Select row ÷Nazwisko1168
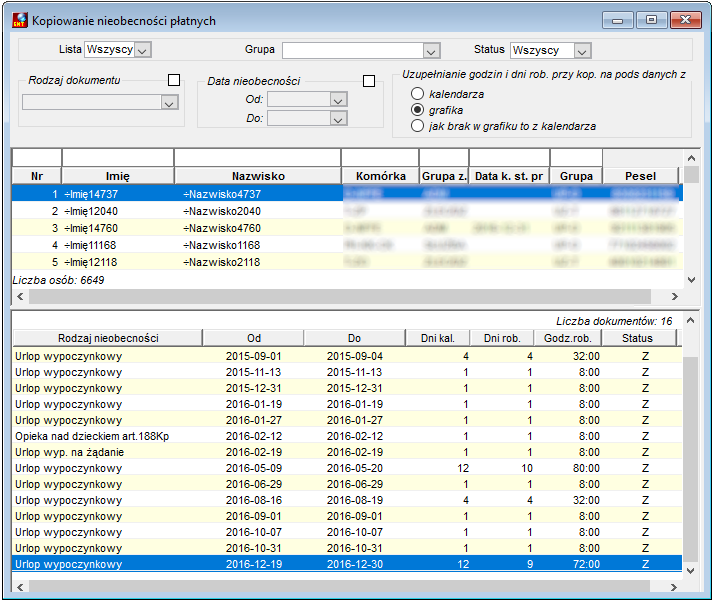The width and height of the screenshot is (713, 601). coord(347,245)
